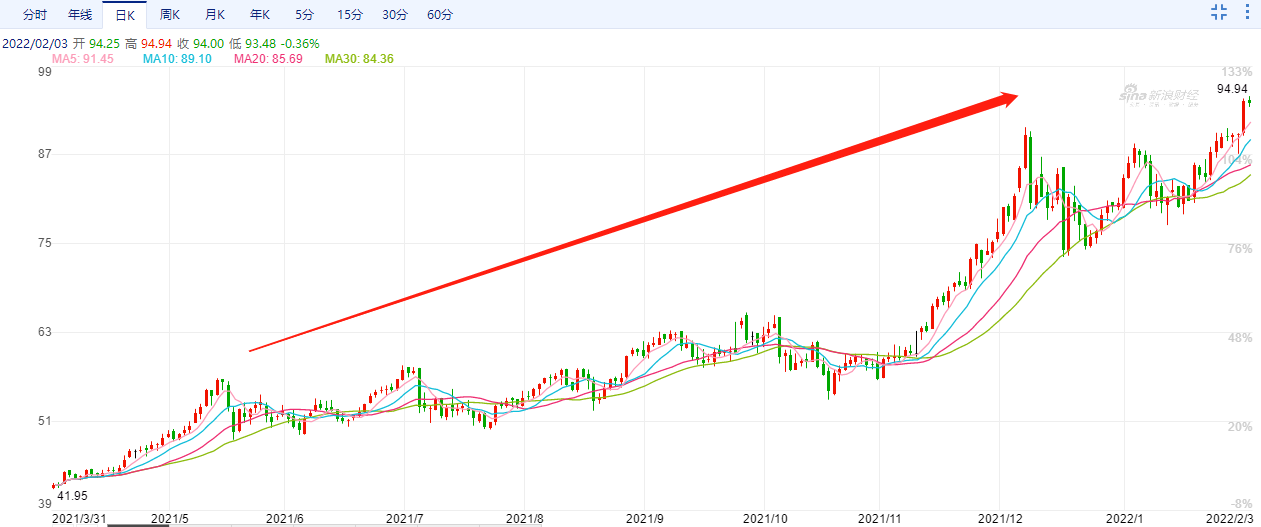Viewport: 1261px width, 527px height.
Task: Open the 60分 interval chart
Action: tap(440, 15)
